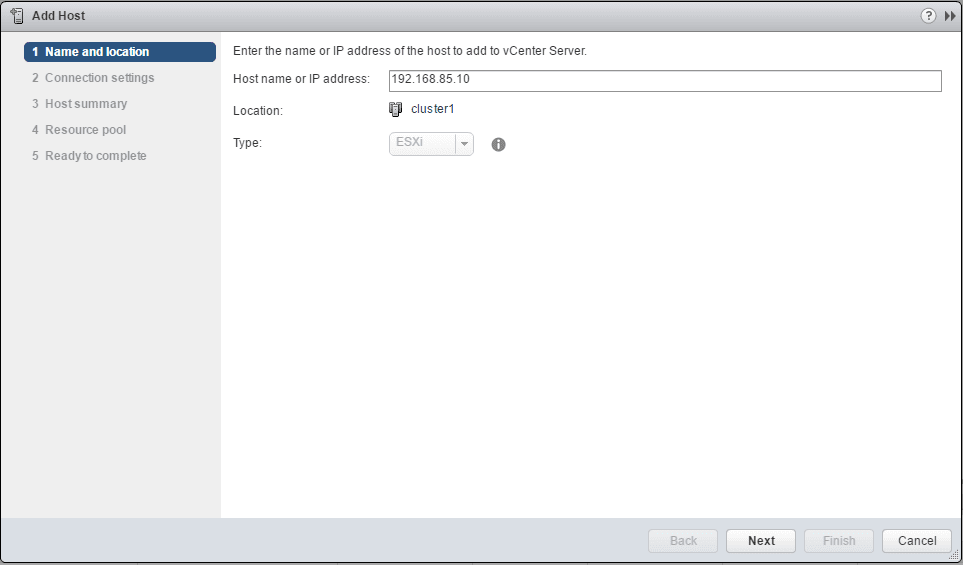Jump to the Ready to complete step
This screenshot has width=963, height=565.
(x=95, y=156)
